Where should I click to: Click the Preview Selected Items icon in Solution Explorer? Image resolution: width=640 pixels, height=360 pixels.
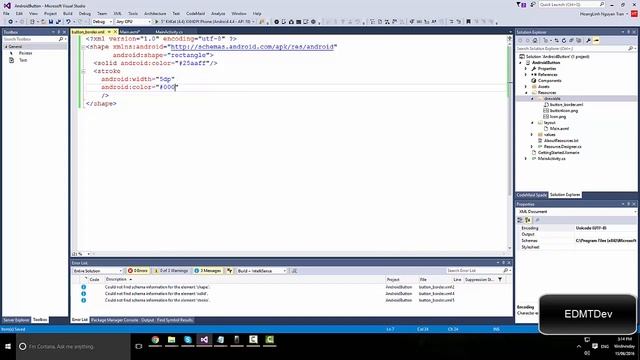[x=596, y=40]
